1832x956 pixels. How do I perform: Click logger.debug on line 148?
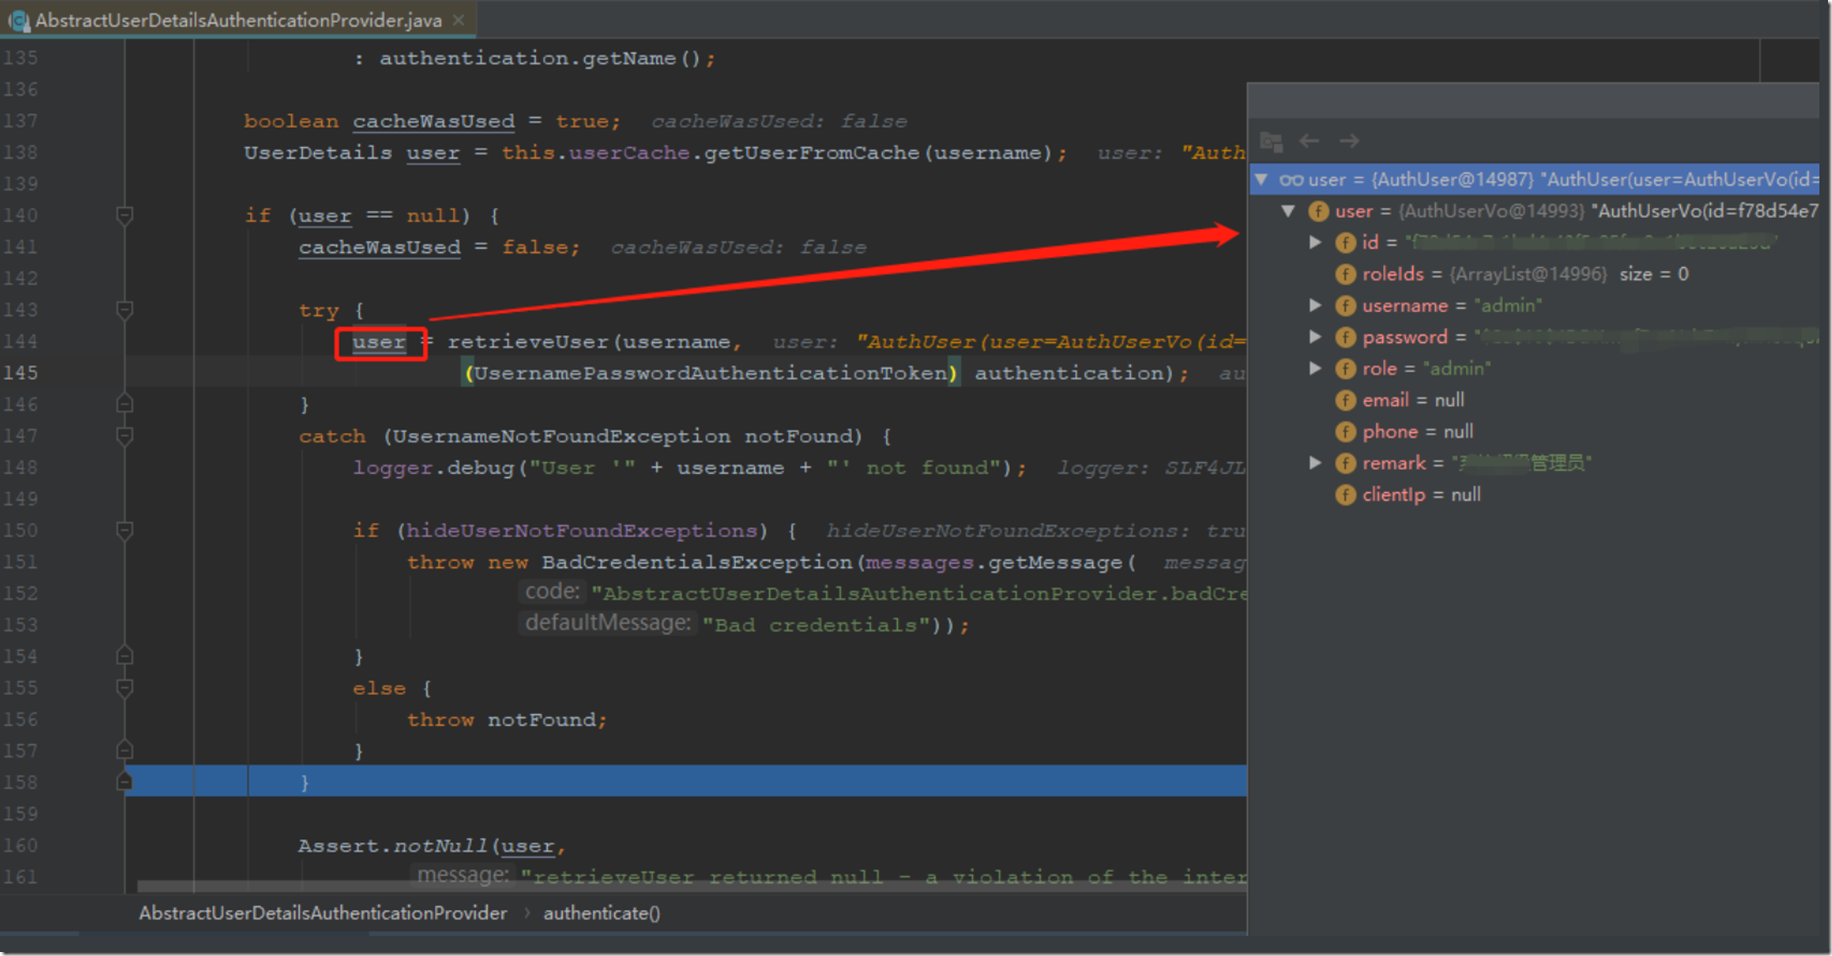(433, 468)
